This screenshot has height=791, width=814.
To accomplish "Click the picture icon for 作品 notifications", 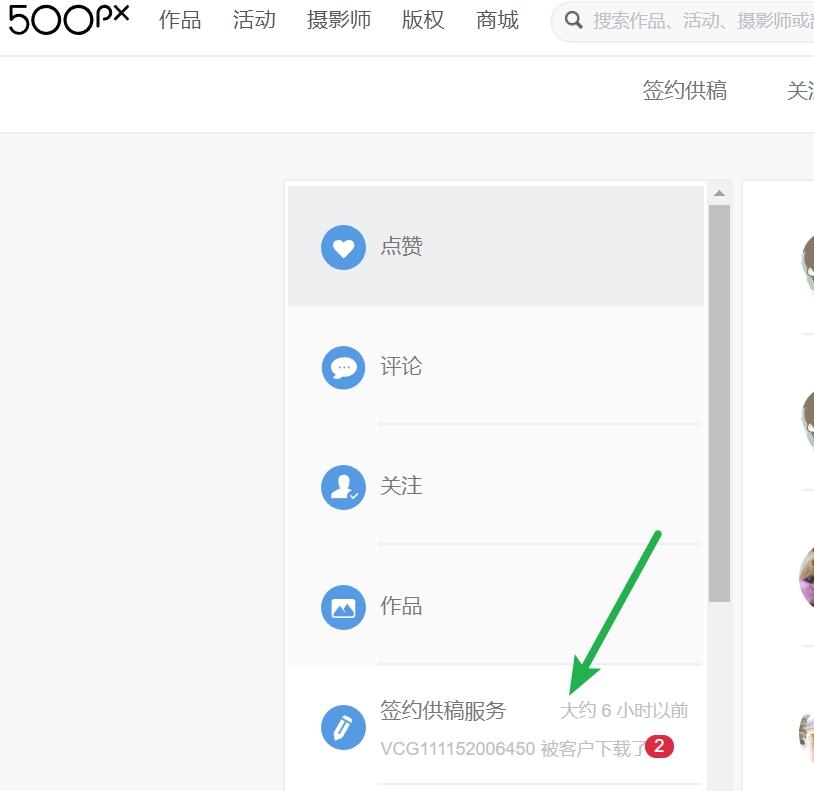I will point(343,607).
